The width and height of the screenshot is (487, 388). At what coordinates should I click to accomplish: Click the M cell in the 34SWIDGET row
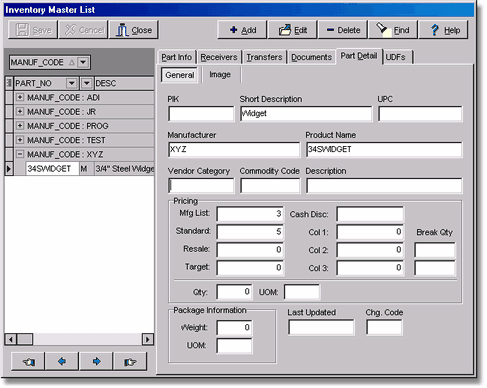[x=86, y=169]
